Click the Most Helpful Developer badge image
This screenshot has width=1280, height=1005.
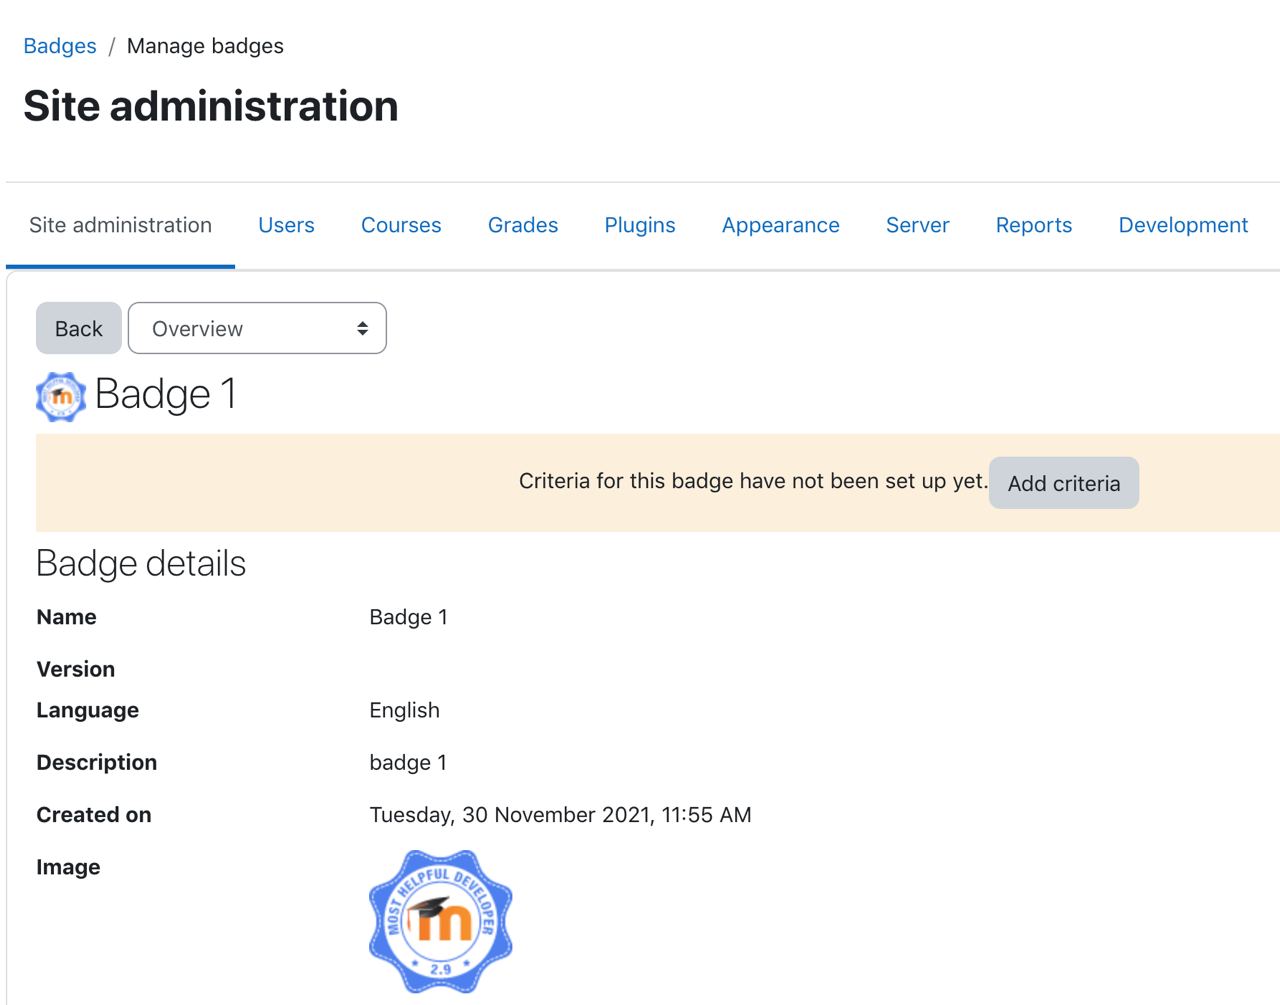[441, 922]
